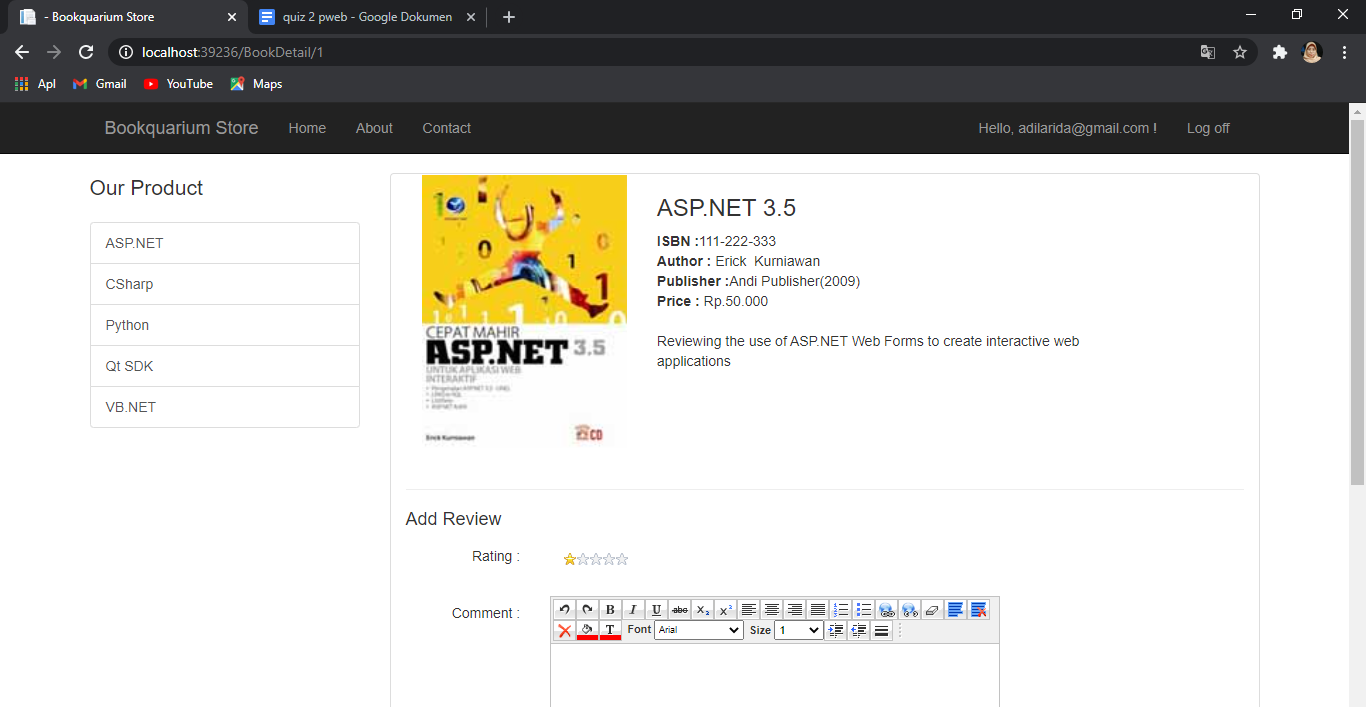This screenshot has height=707, width=1366.
Task: Select Python product category
Action: 225,325
